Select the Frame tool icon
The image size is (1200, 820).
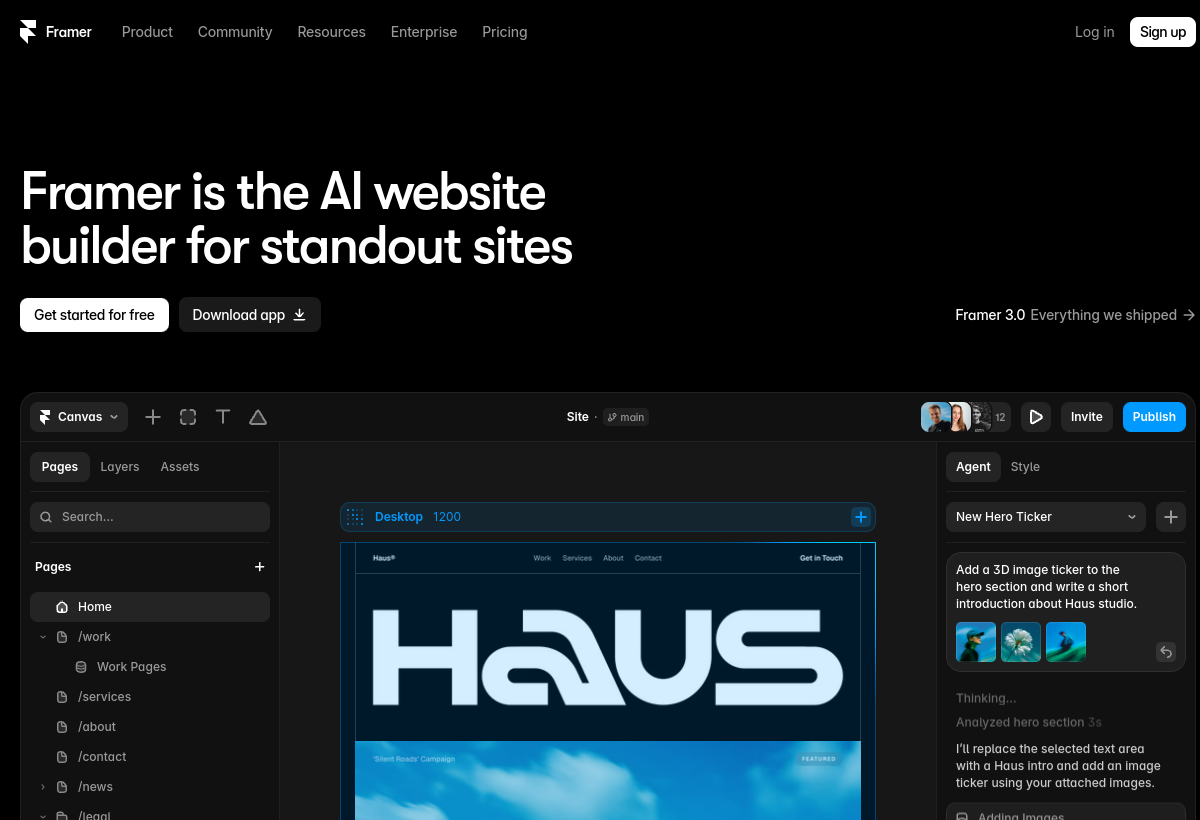tap(188, 417)
